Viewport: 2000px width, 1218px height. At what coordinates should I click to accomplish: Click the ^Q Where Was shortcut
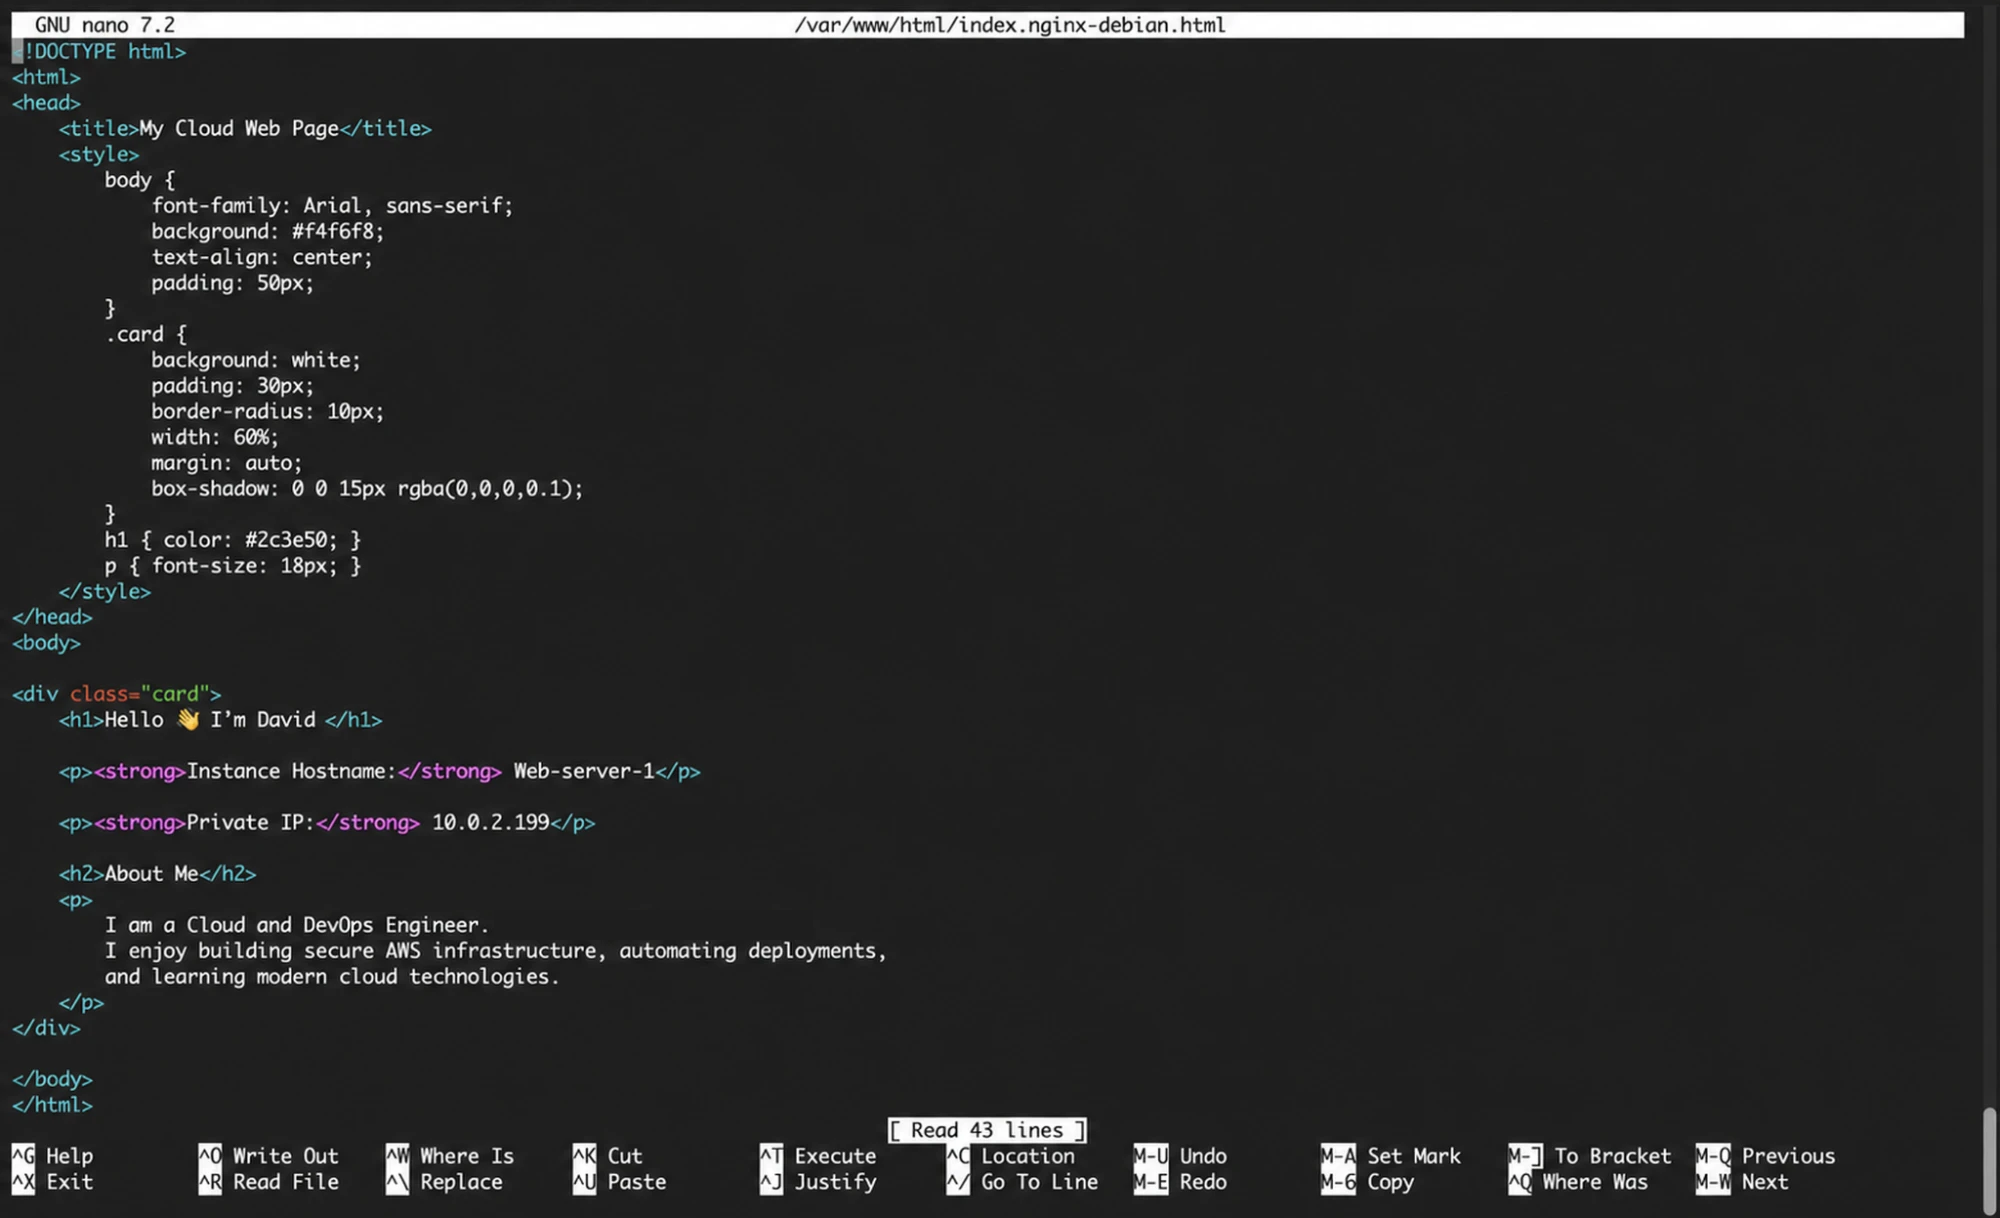1578,1182
